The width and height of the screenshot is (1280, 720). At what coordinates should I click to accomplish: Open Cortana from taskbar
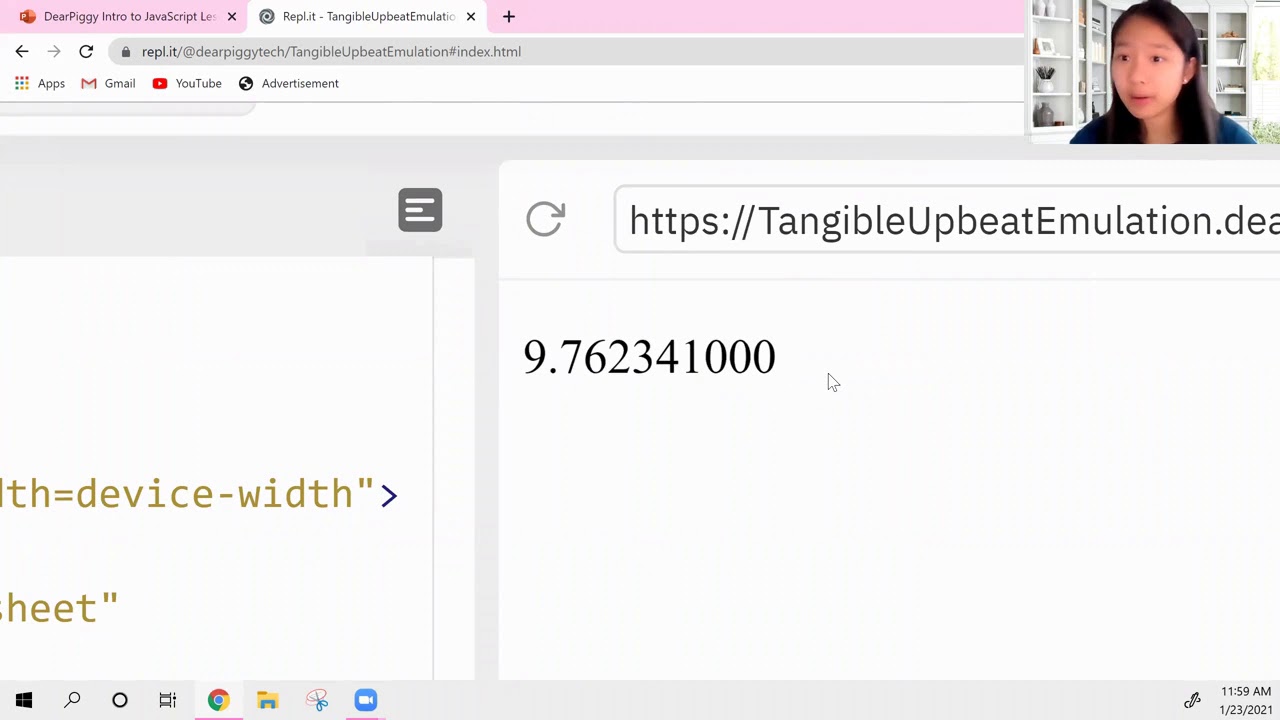pos(120,700)
